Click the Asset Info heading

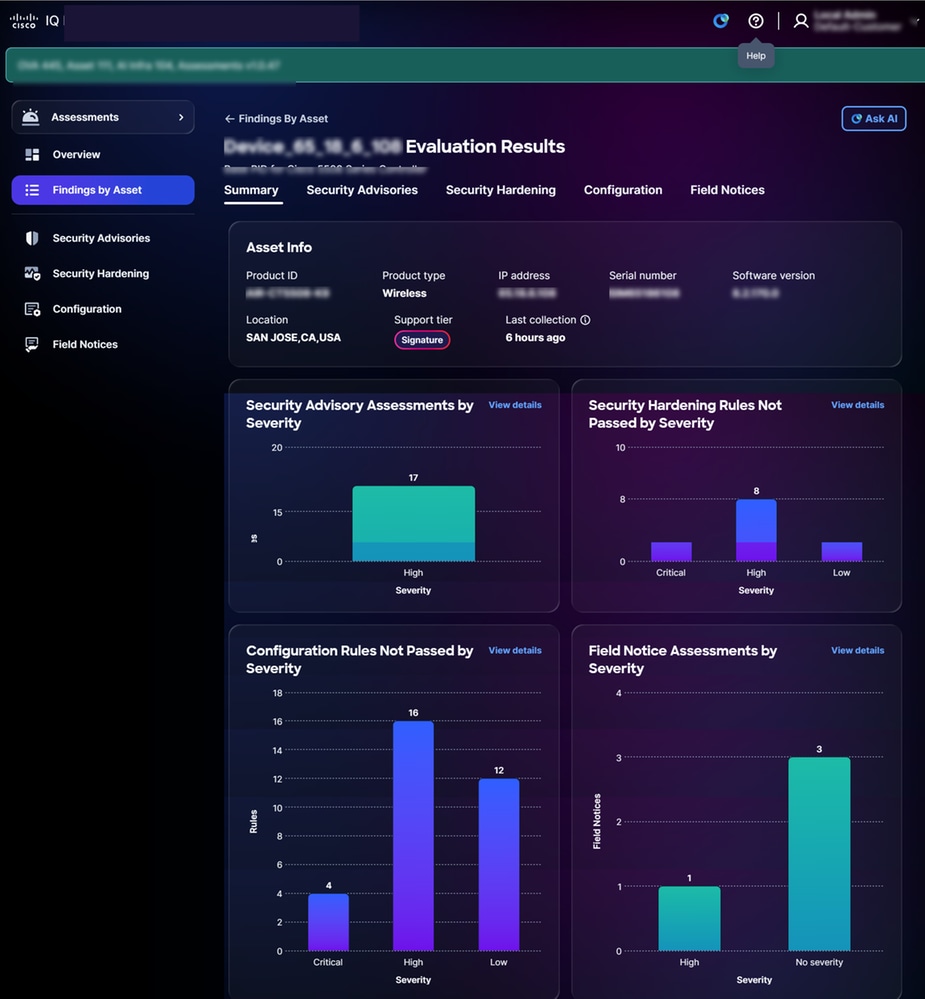pos(279,247)
